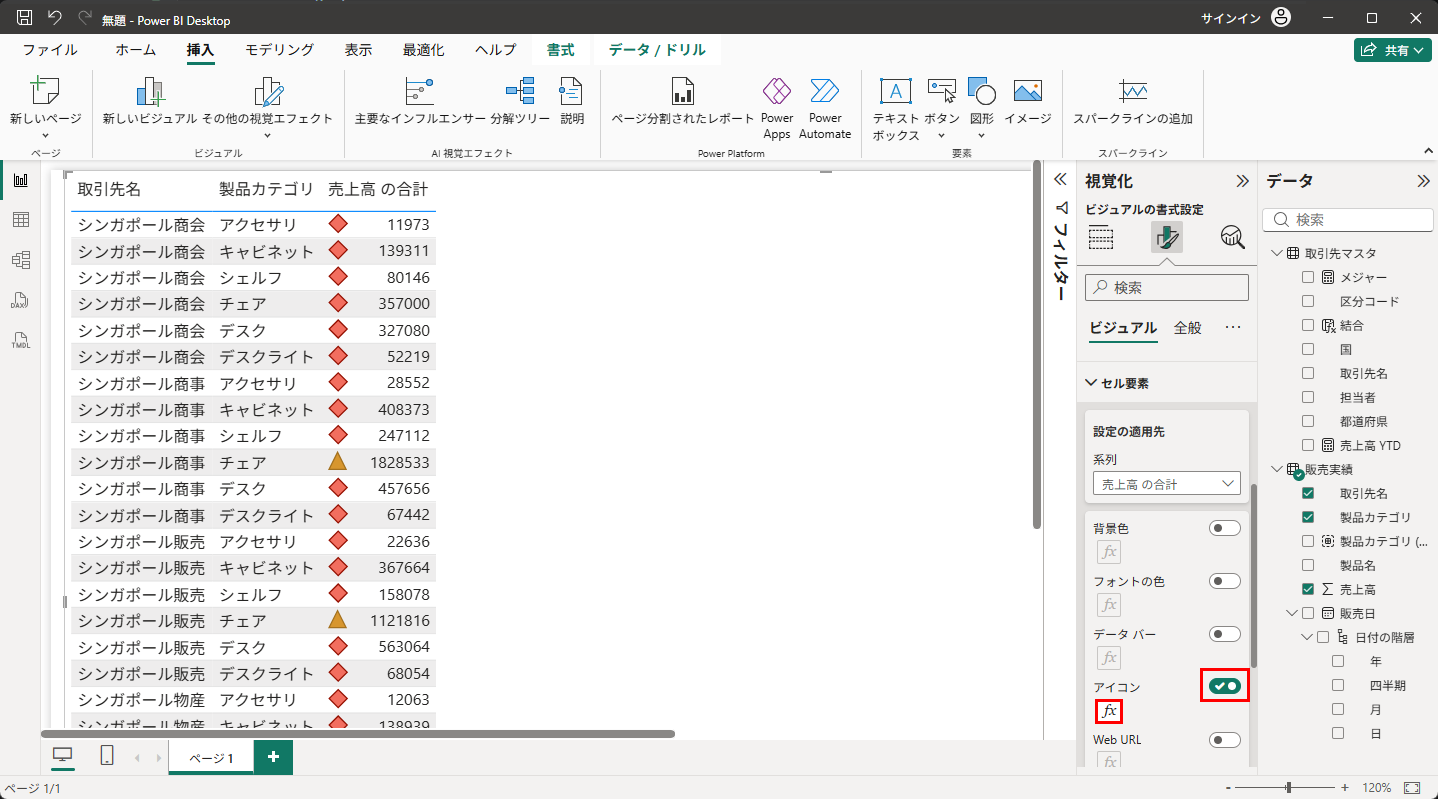Collapse the データ pane
The width and height of the screenshot is (1438, 799).
1423,181
